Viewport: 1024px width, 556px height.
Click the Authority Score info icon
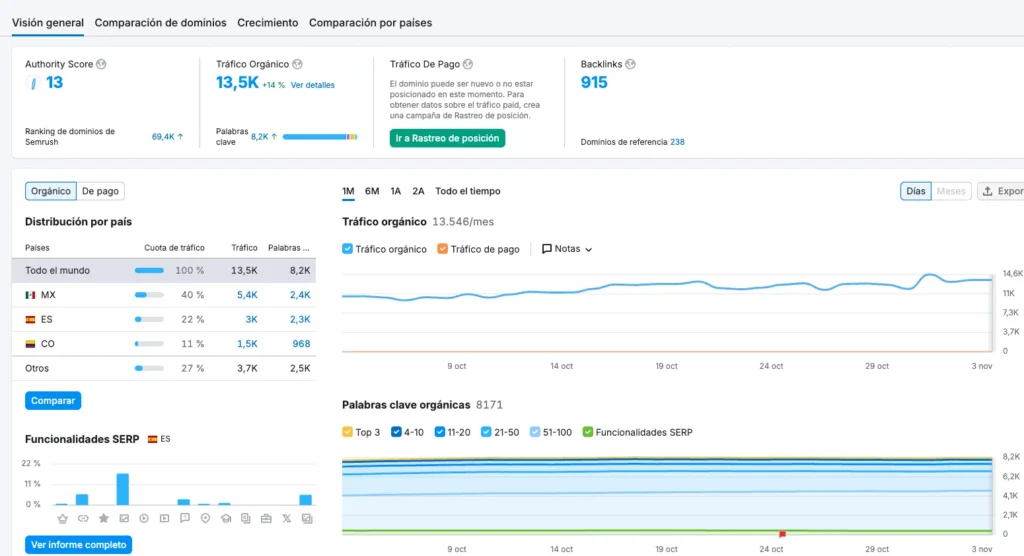pyautogui.click(x=101, y=64)
